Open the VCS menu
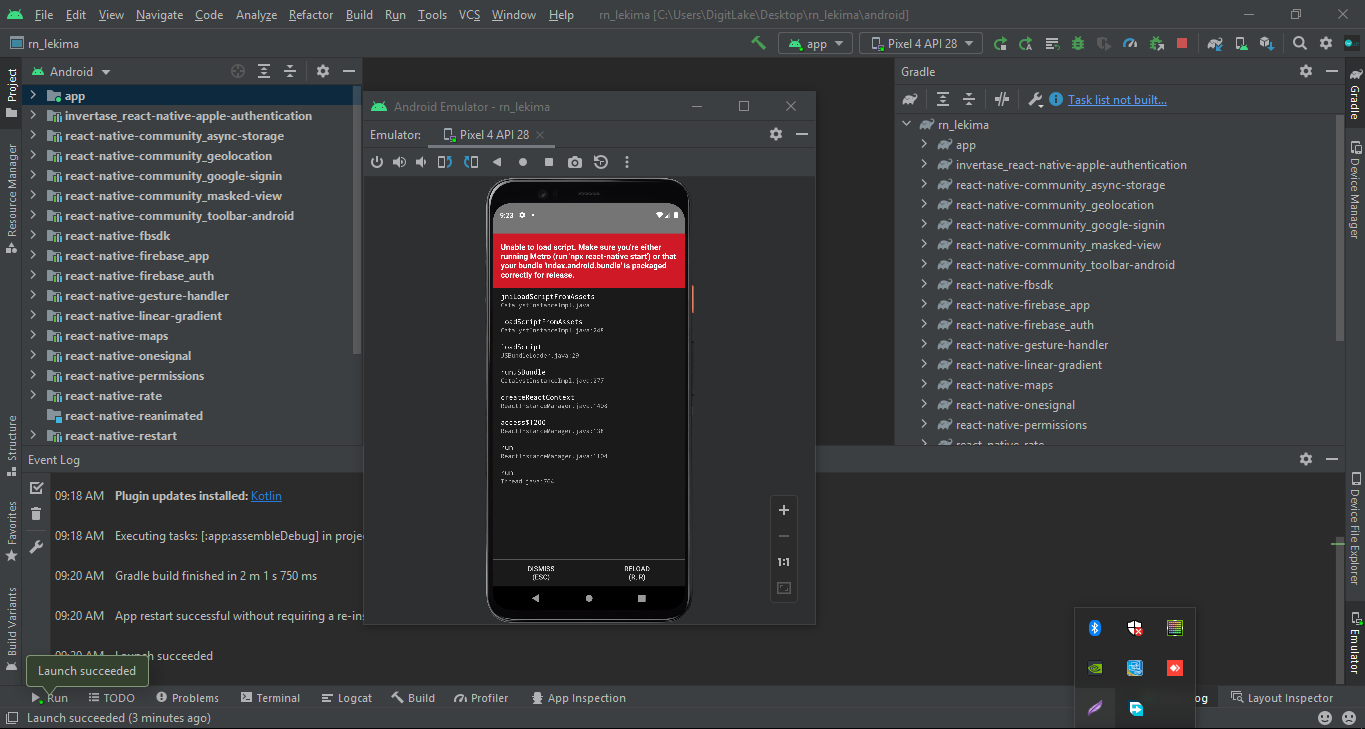The width and height of the screenshot is (1365, 729). pyautogui.click(x=470, y=15)
